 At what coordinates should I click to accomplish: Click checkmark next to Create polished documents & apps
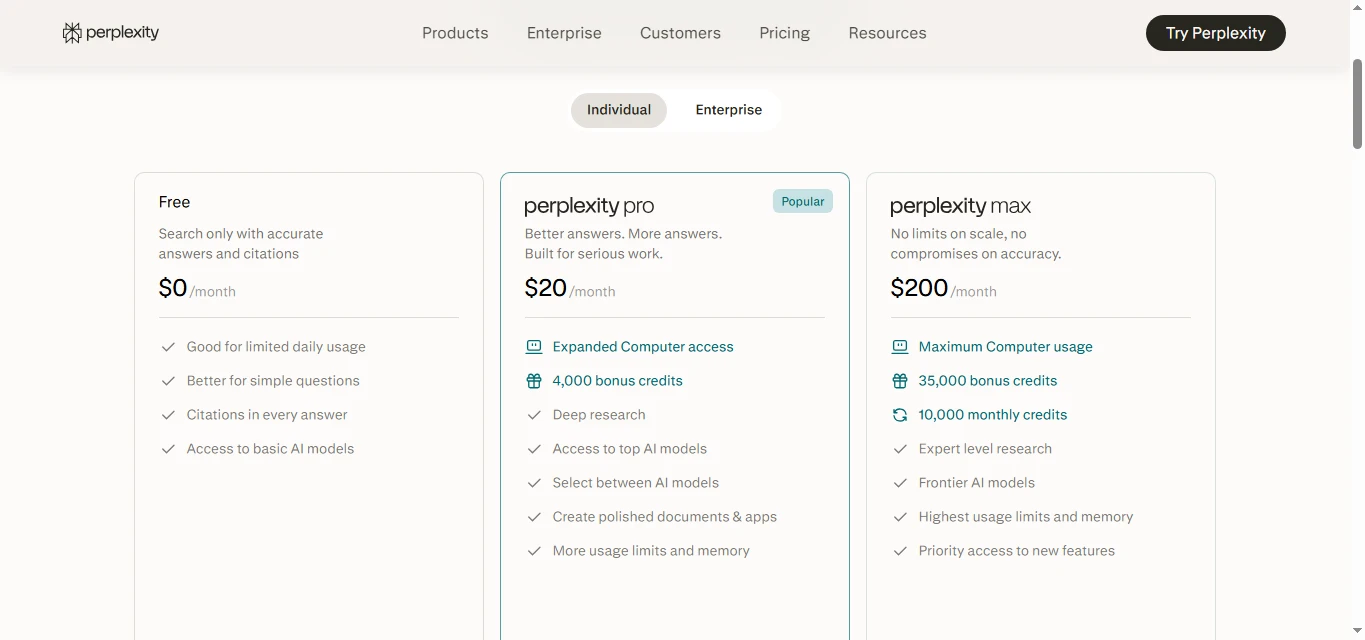tap(534, 517)
